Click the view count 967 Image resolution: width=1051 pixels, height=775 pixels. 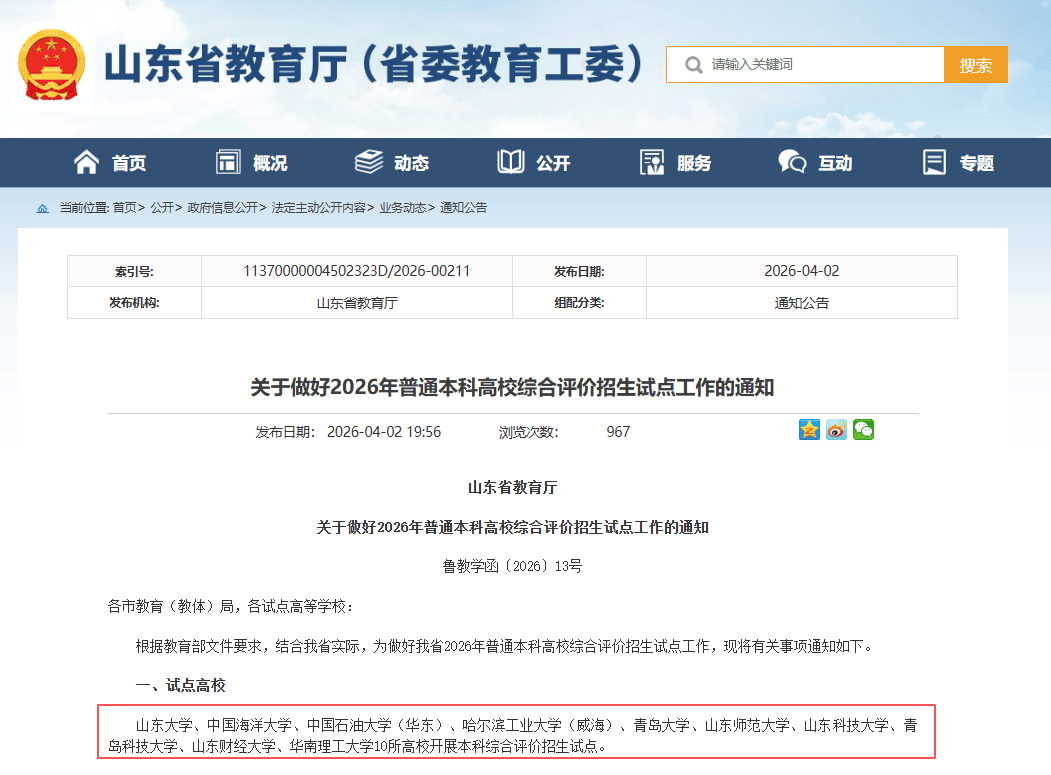618,432
